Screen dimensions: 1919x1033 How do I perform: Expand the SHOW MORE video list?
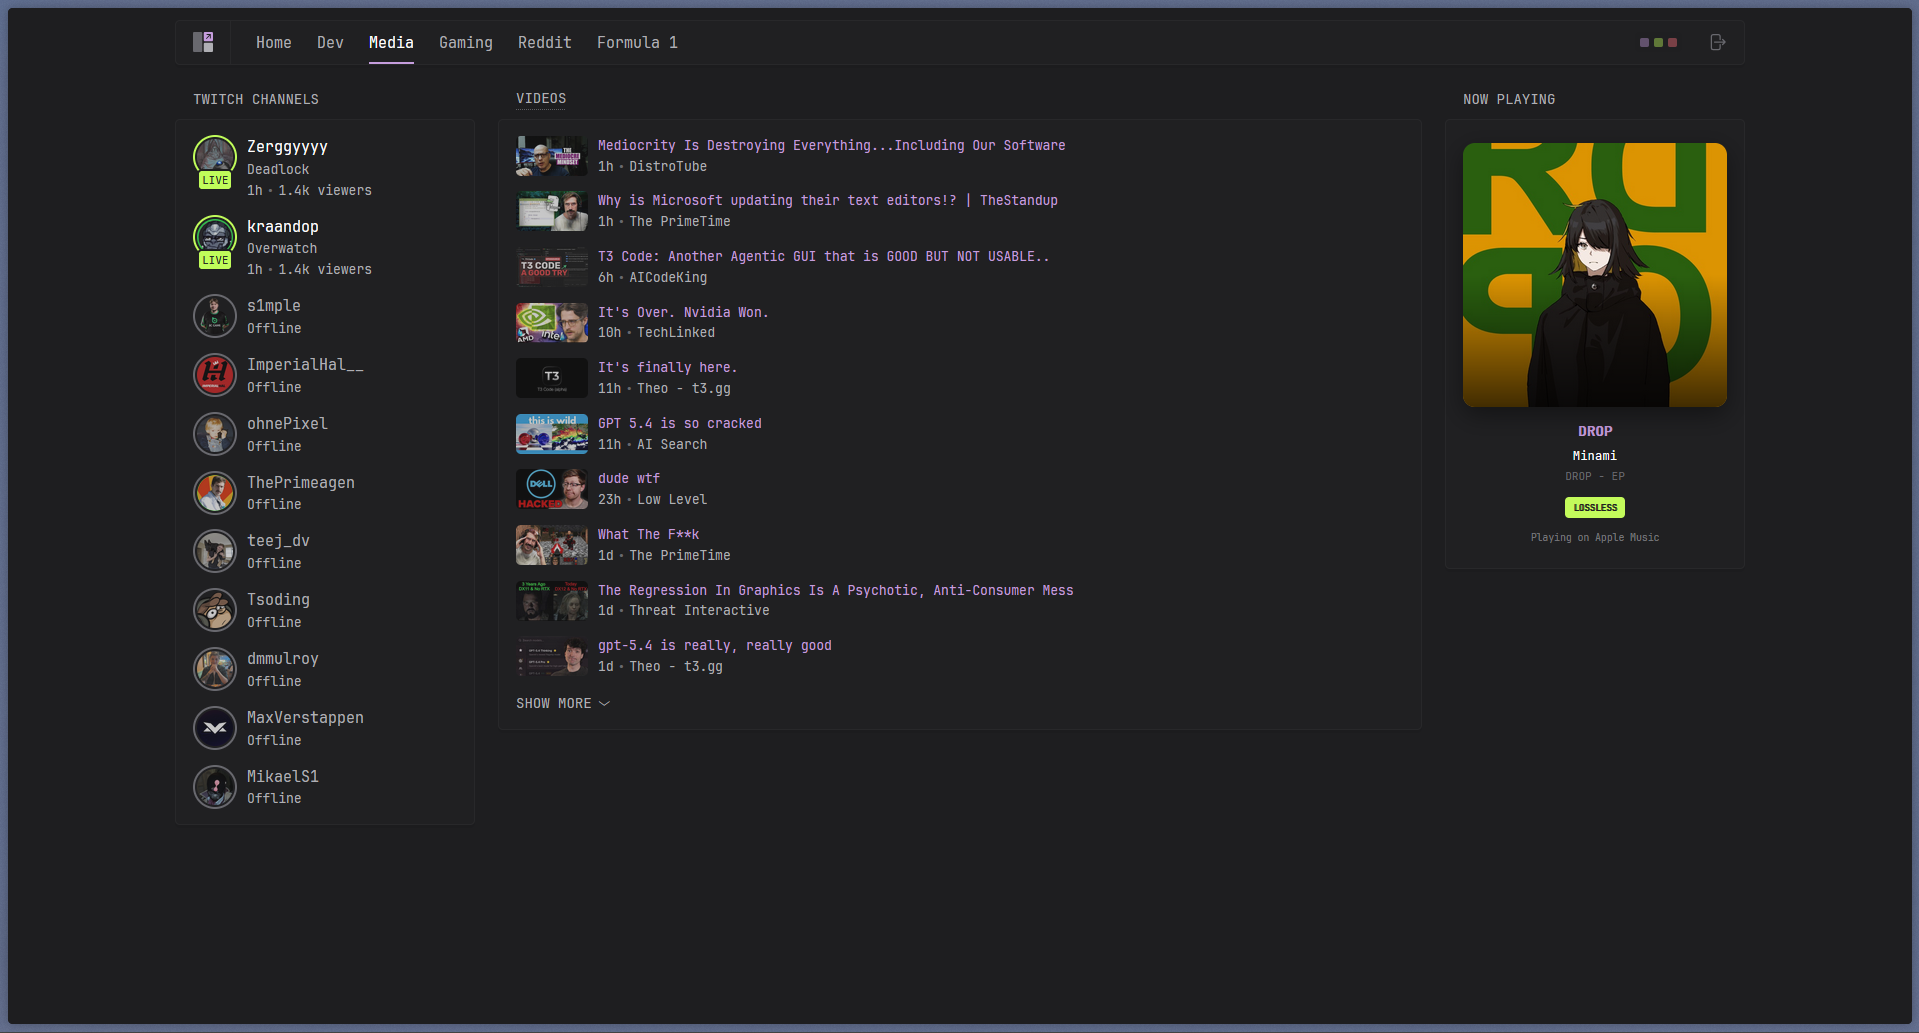(x=562, y=703)
